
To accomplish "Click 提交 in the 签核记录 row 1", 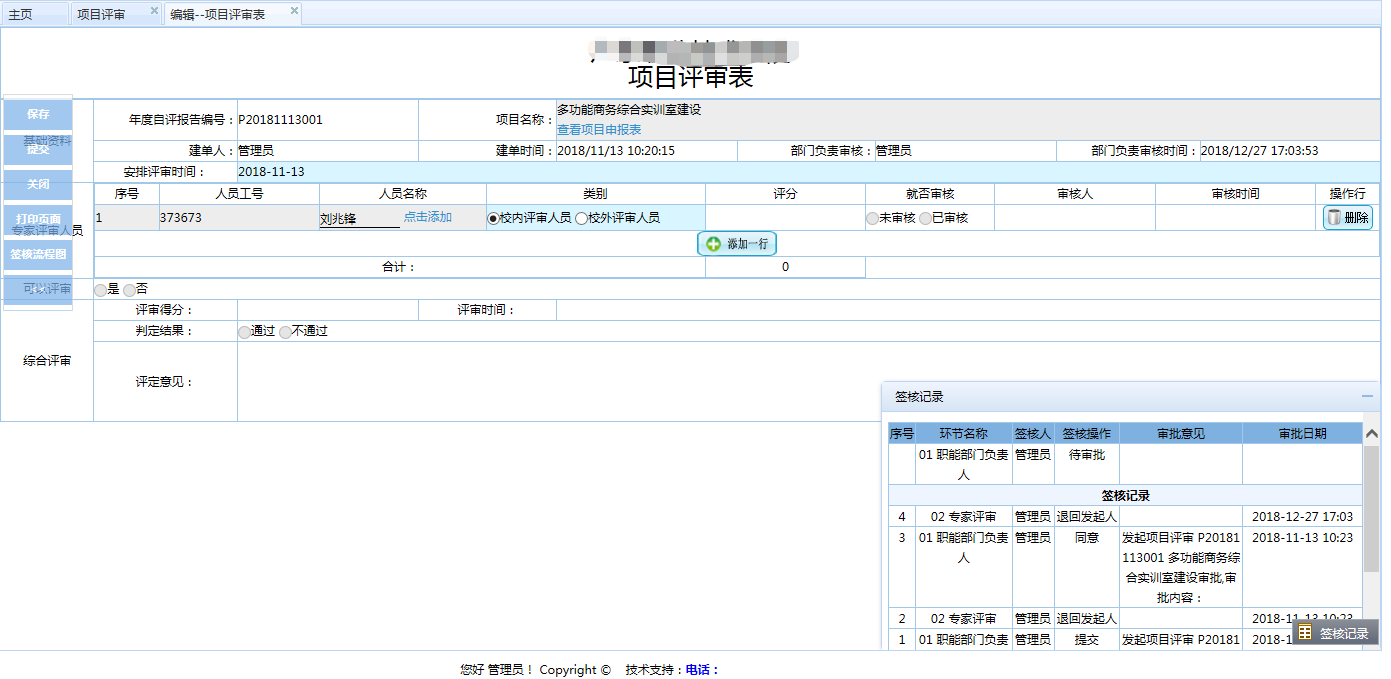I will pyautogui.click(x=1087, y=640).
